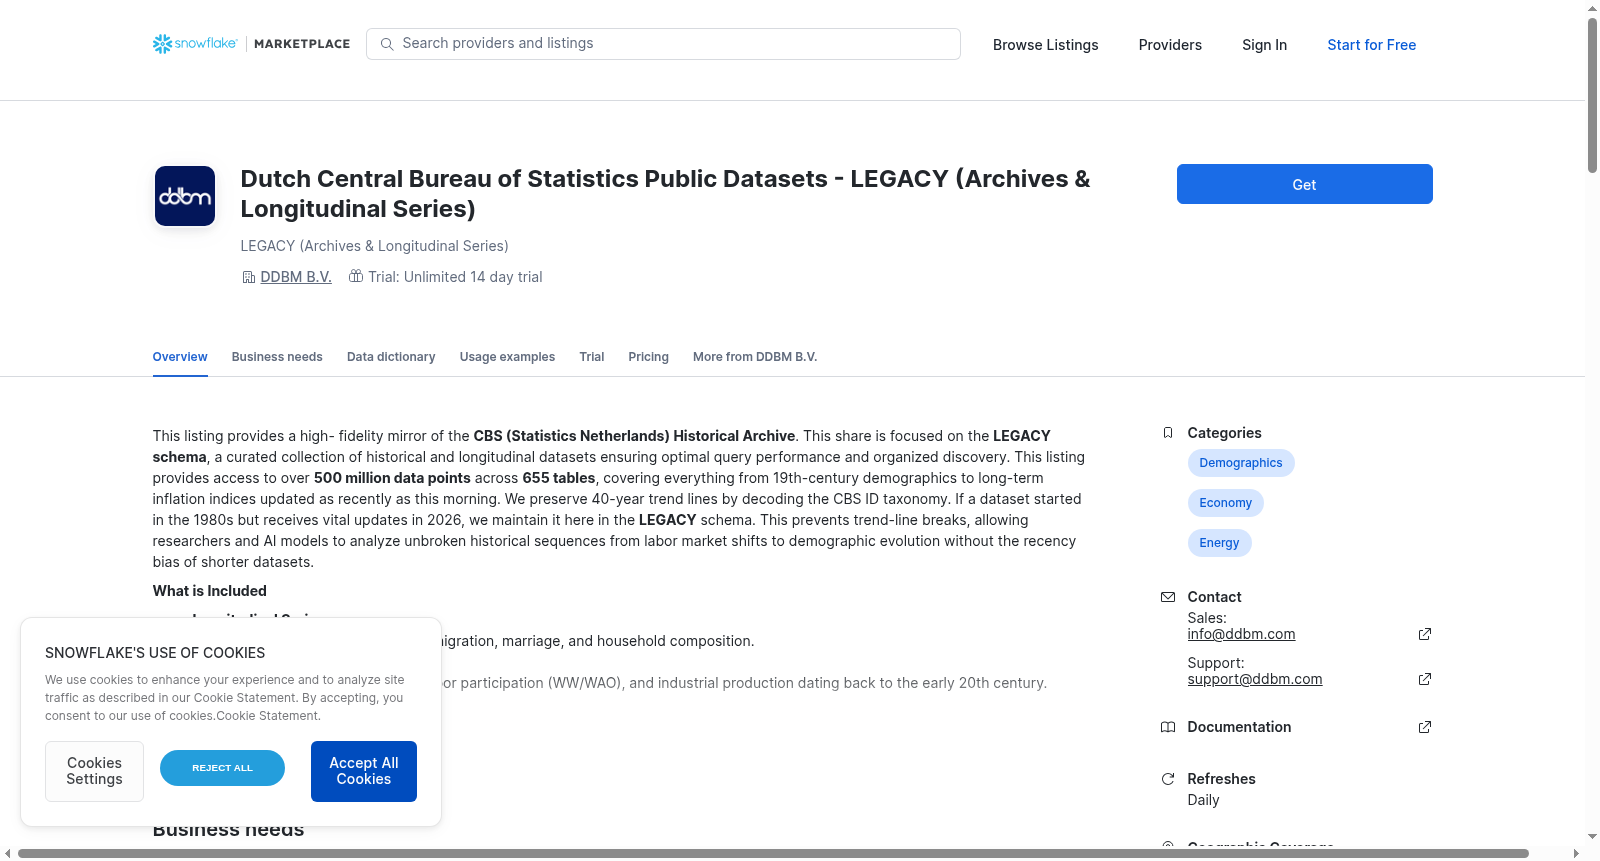Click the support@ddbm.com email link
The height and width of the screenshot is (861, 1600).
point(1255,679)
